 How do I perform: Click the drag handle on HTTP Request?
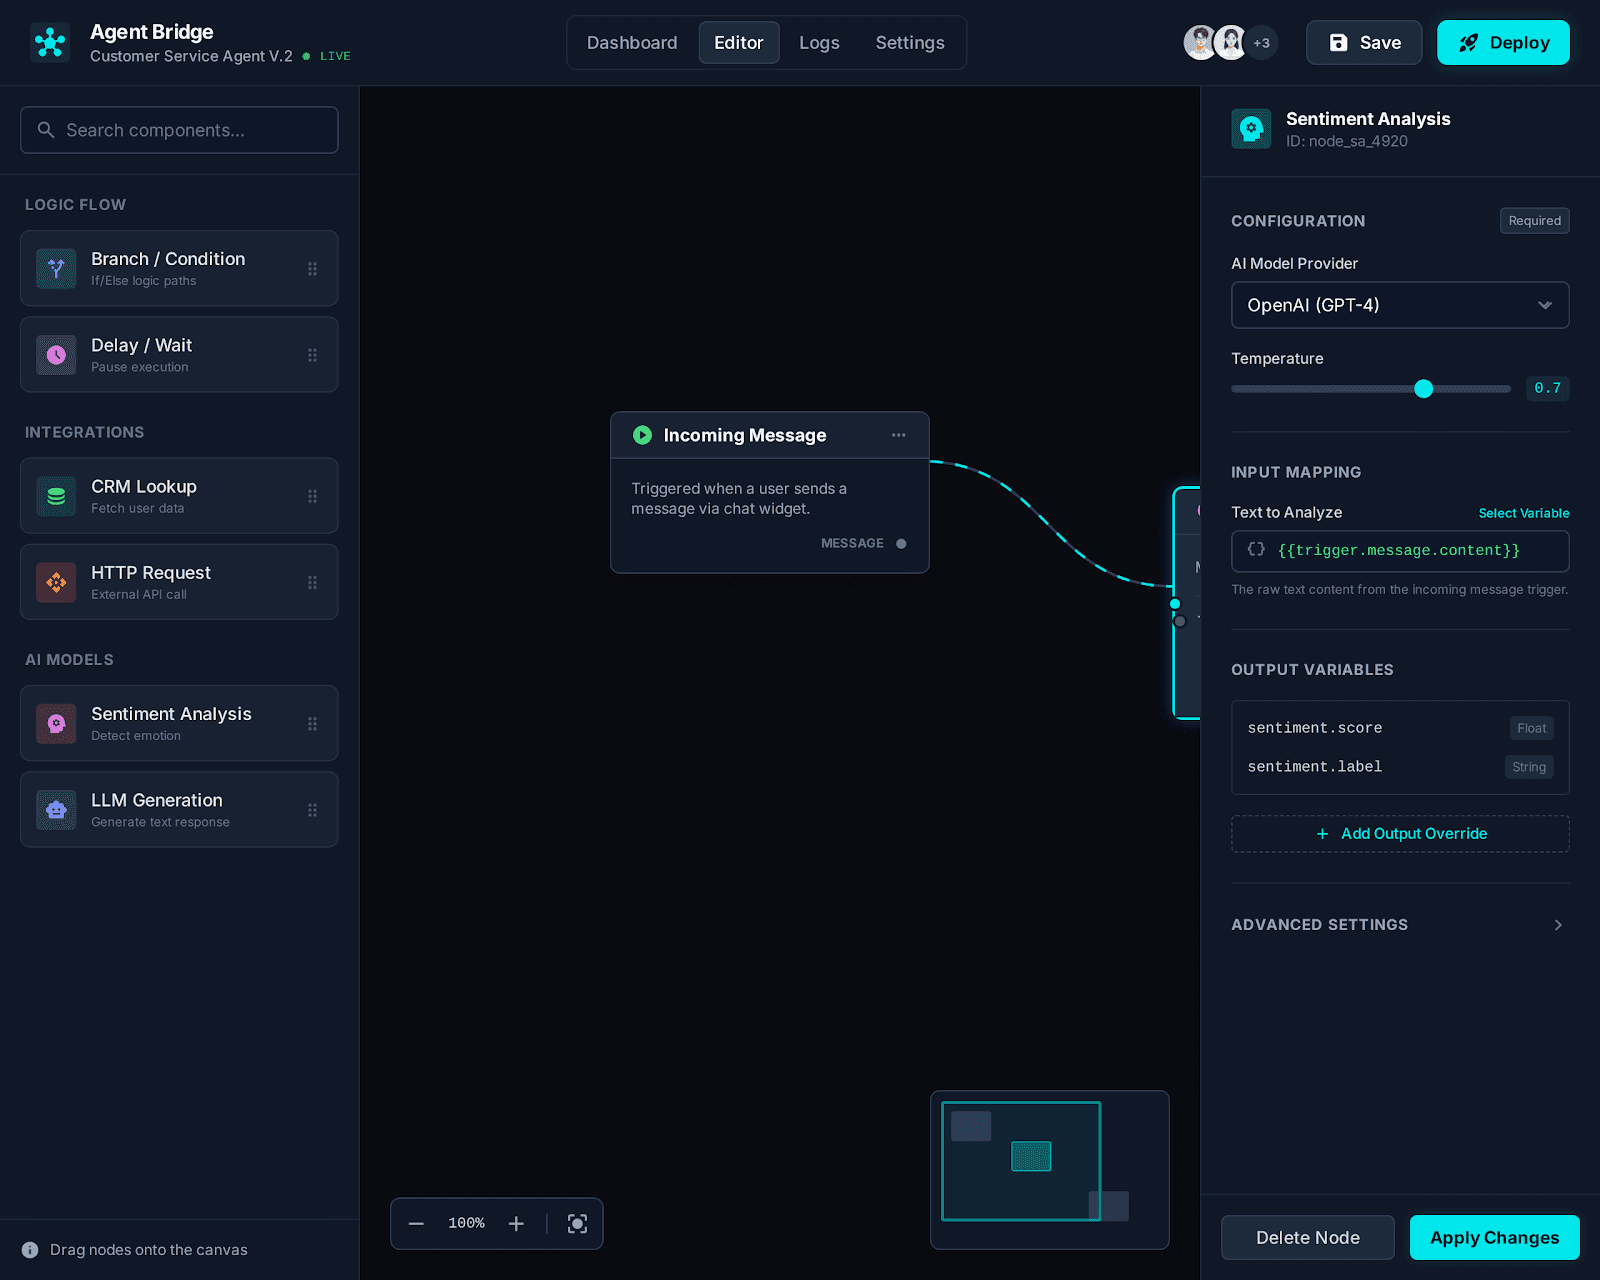(312, 582)
